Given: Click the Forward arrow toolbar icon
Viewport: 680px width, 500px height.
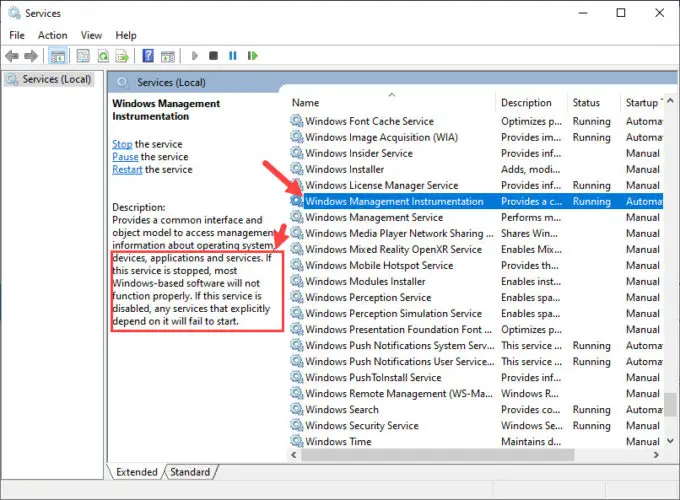Looking at the screenshot, I should coord(31,56).
